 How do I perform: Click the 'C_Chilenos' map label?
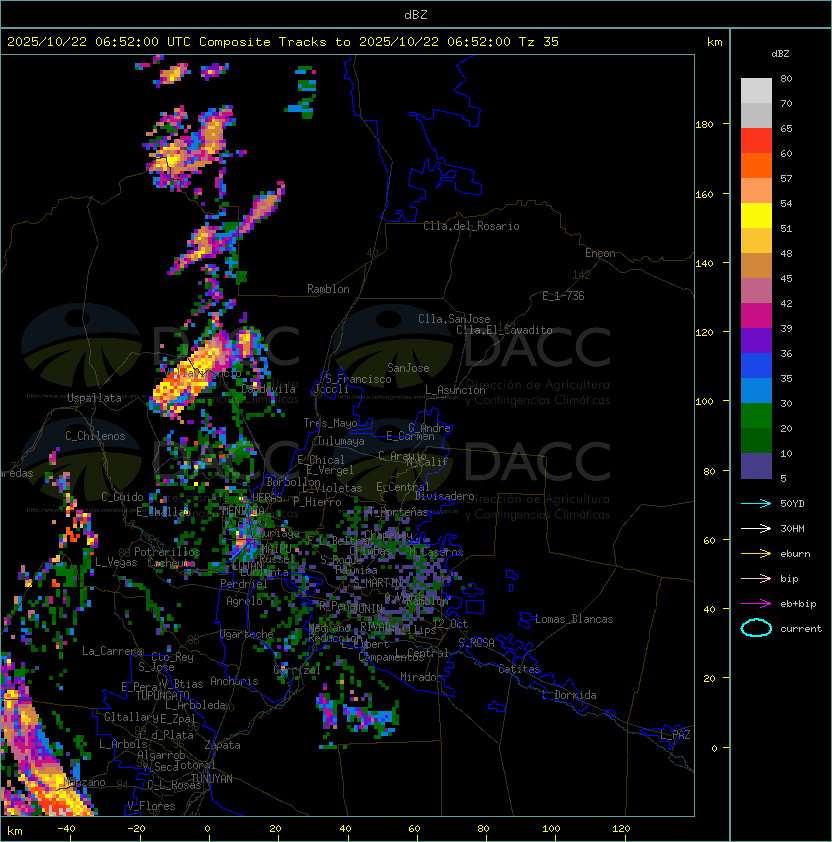pyautogui.click(x=95, y=436)
